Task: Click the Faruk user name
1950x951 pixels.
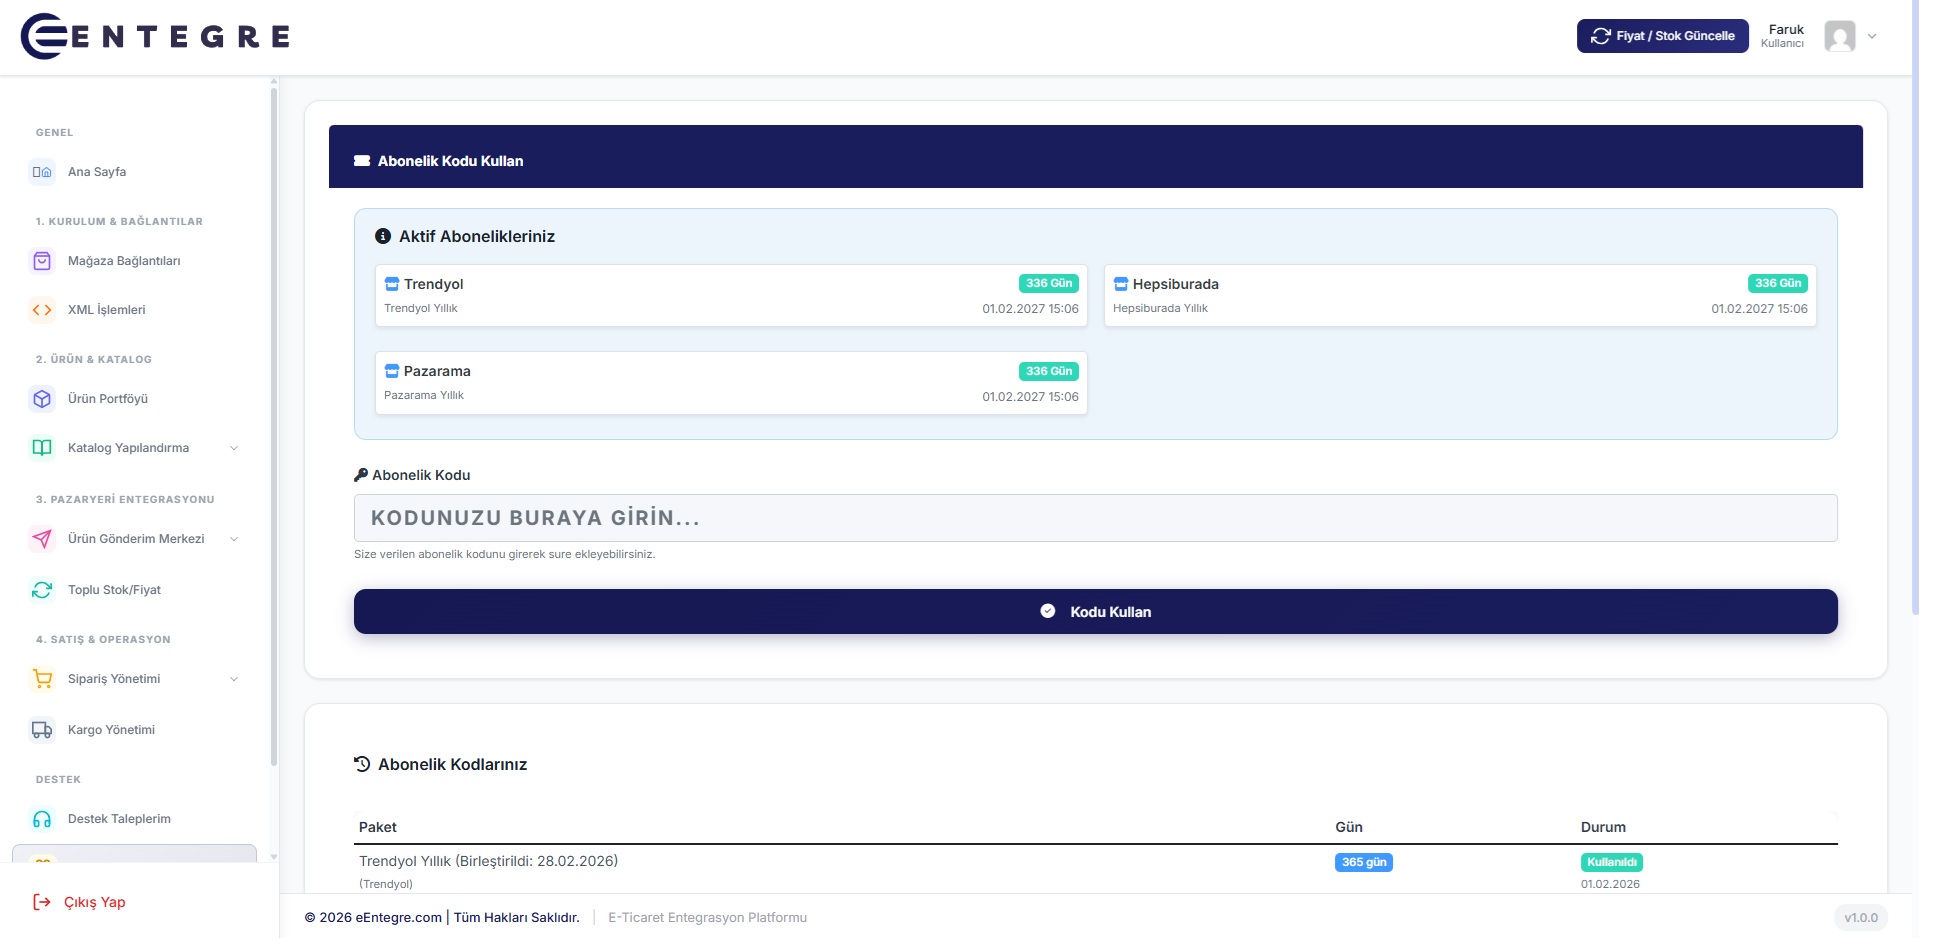Action: click(1786, 30)
